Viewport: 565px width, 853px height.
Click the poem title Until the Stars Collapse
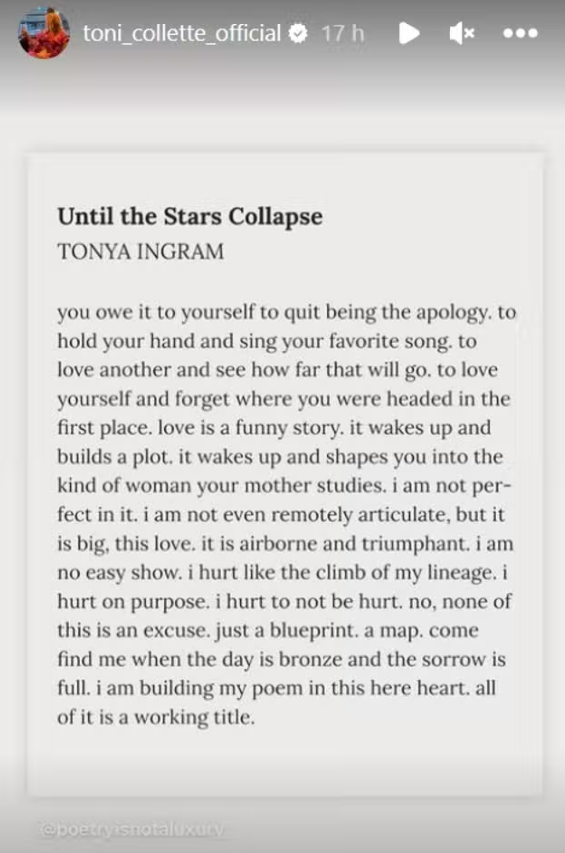(x=190, y=217)
